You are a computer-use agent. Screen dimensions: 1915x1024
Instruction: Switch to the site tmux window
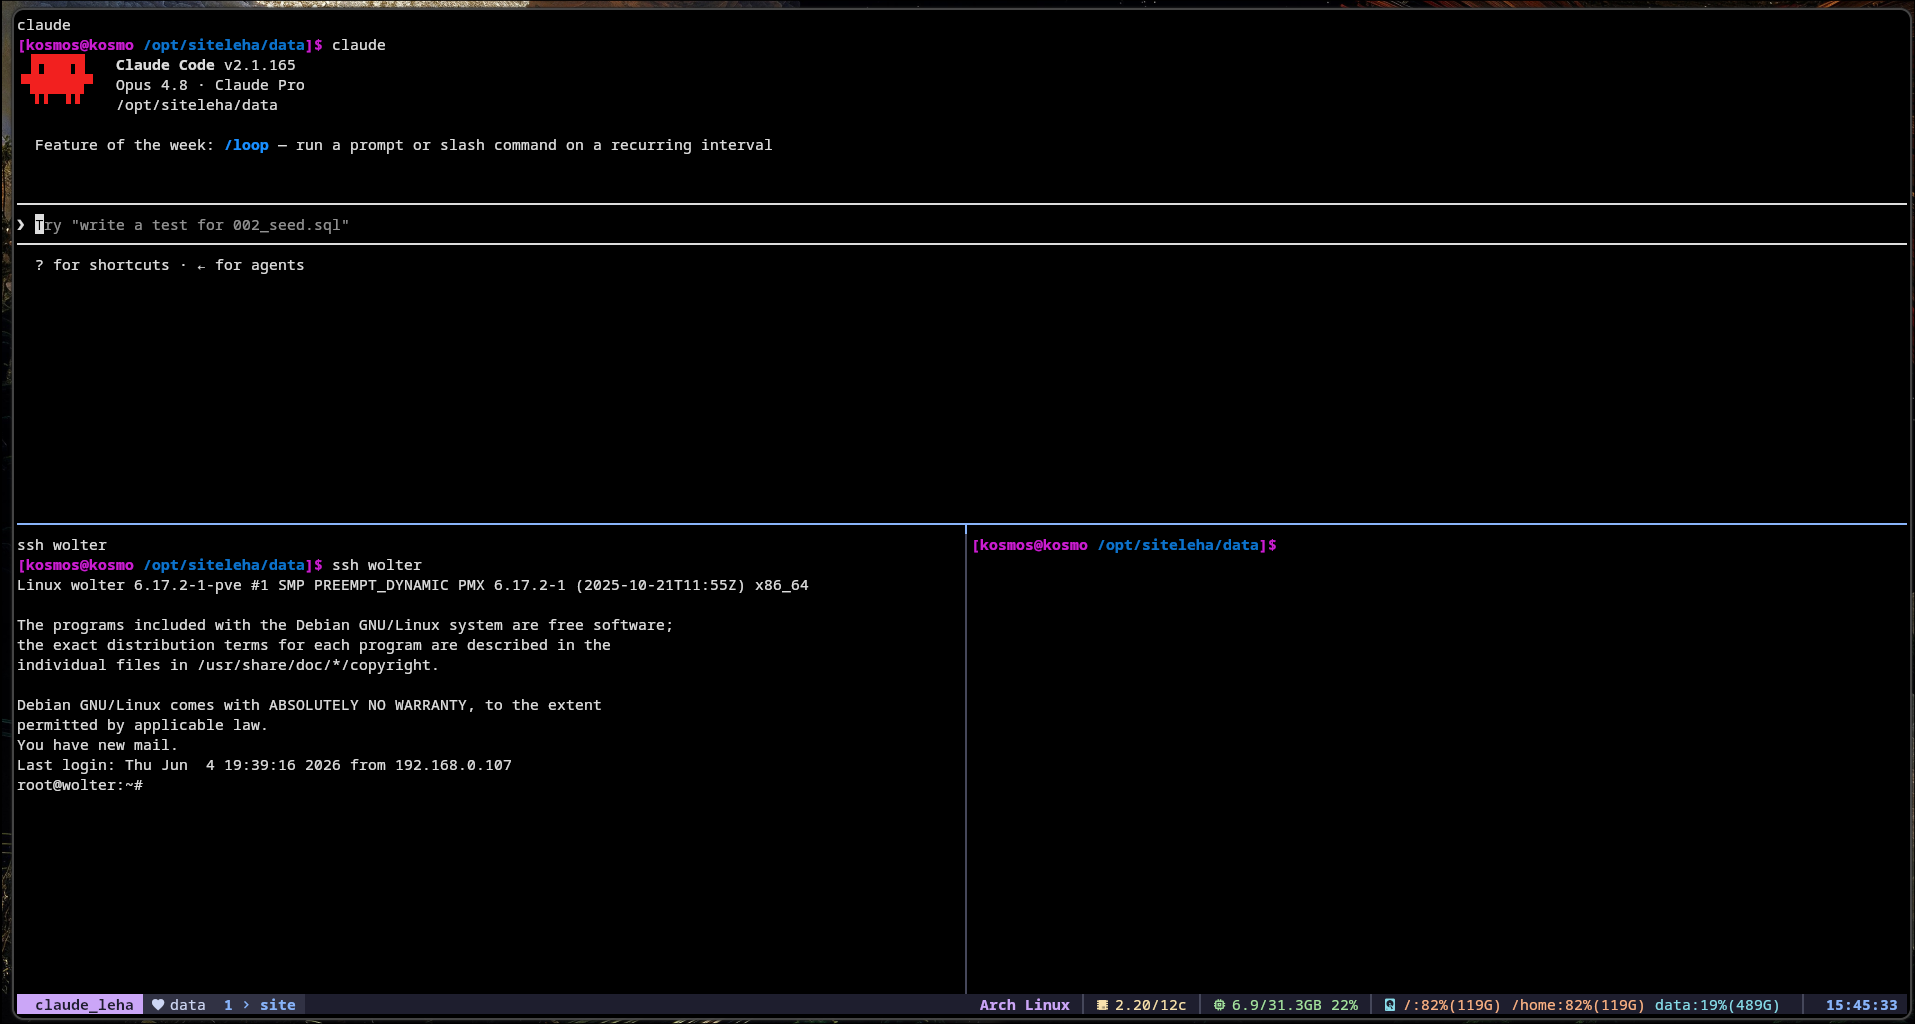tap(278, 1005)
